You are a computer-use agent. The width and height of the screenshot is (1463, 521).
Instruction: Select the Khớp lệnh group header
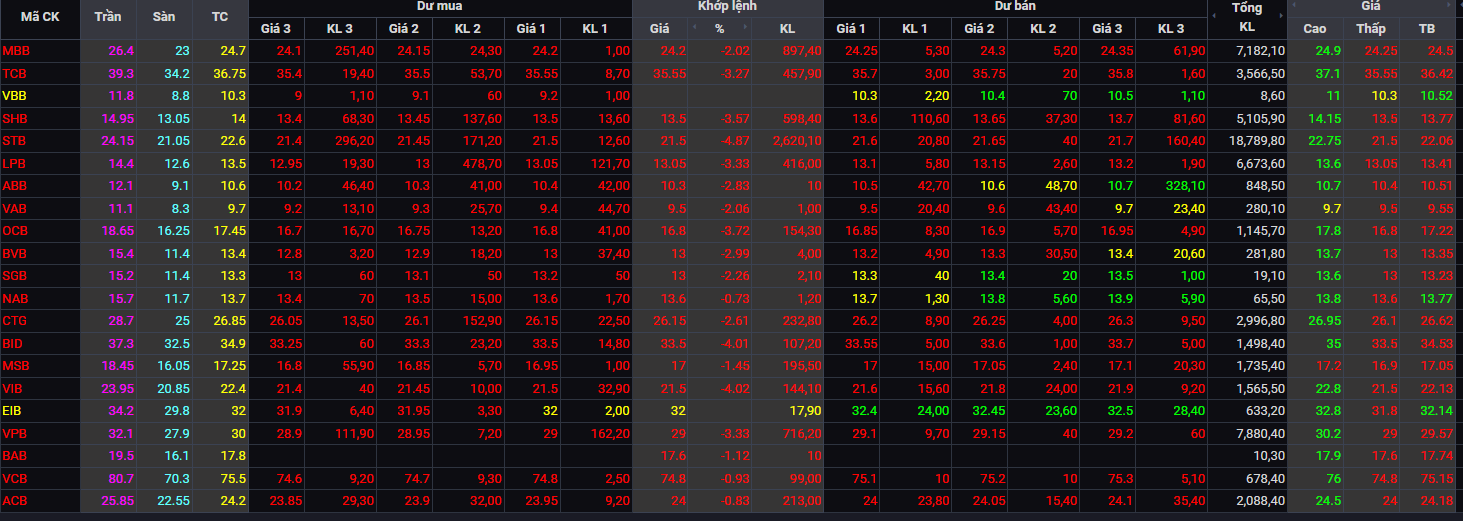click(x=727, y=6)
